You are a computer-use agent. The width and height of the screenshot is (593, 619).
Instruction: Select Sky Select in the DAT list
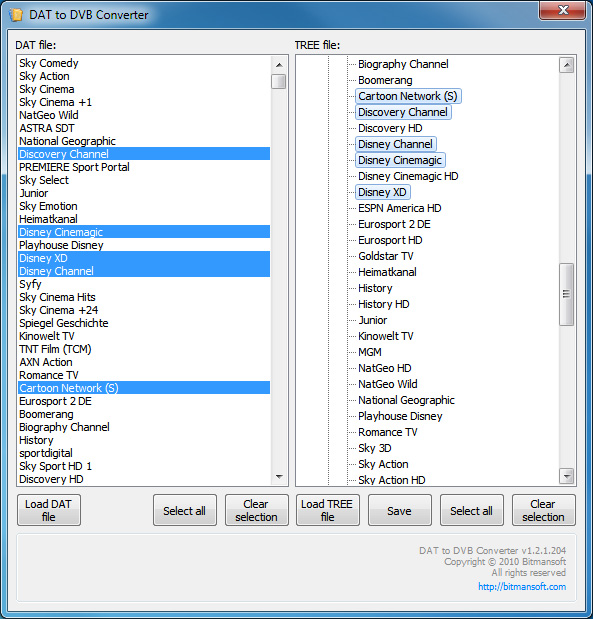(x=144, y=180)
